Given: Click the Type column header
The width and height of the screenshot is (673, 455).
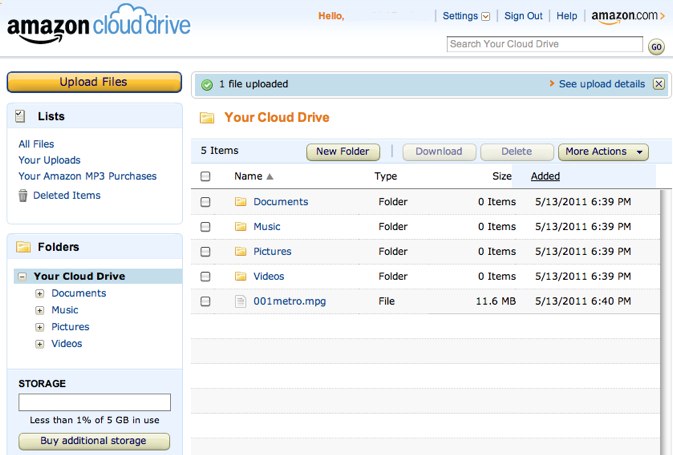Looking at the screenshot, I should [x=385, y=176].
